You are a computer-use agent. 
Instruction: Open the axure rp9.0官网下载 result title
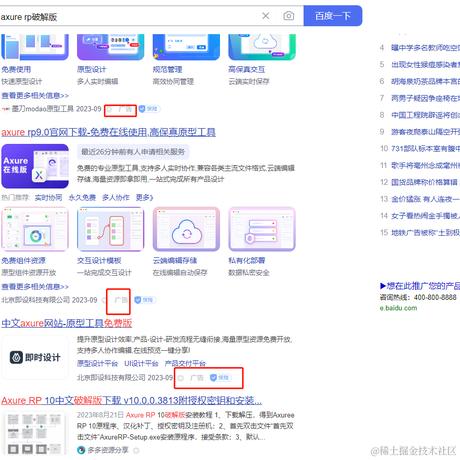pos(108,132)
